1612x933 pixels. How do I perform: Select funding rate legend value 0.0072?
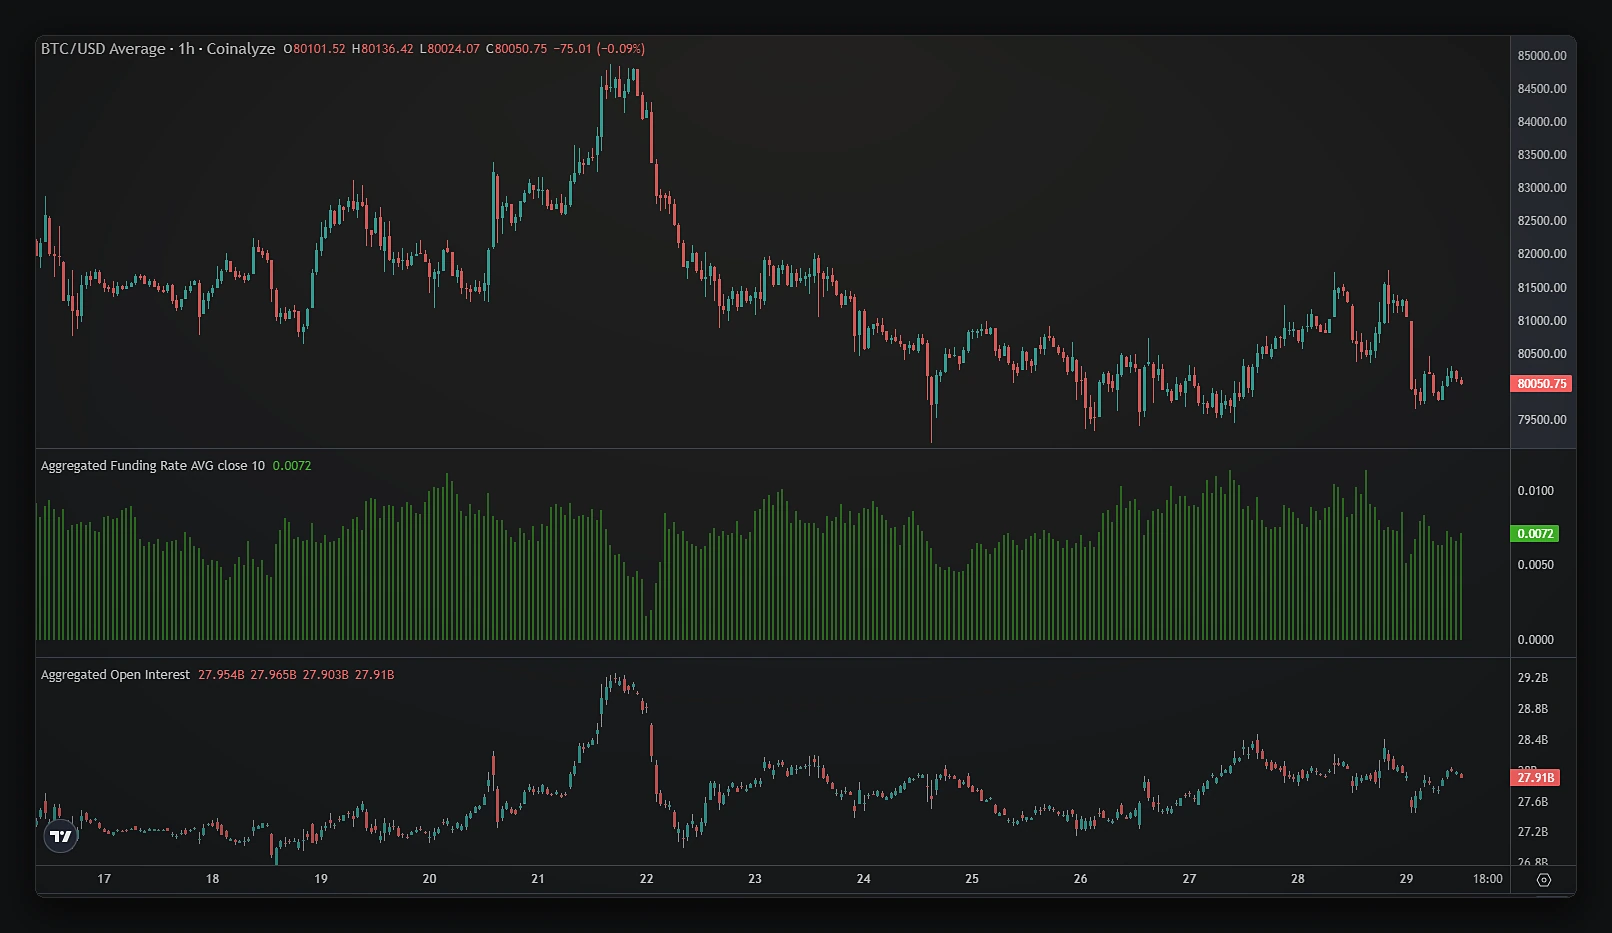click(x=292, y=466)
